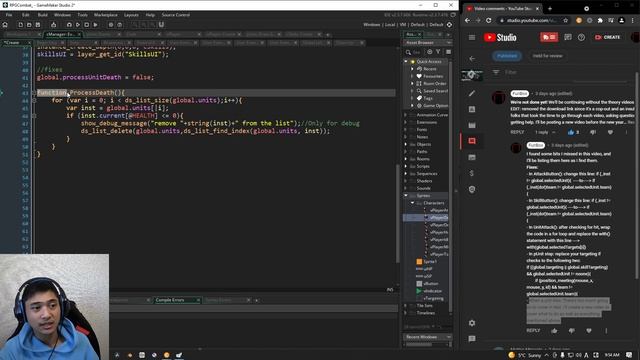The width and height of the screenshot is (640, 360).
Task: Open video analytics icon in Studio sidebar
Action: 472,109
